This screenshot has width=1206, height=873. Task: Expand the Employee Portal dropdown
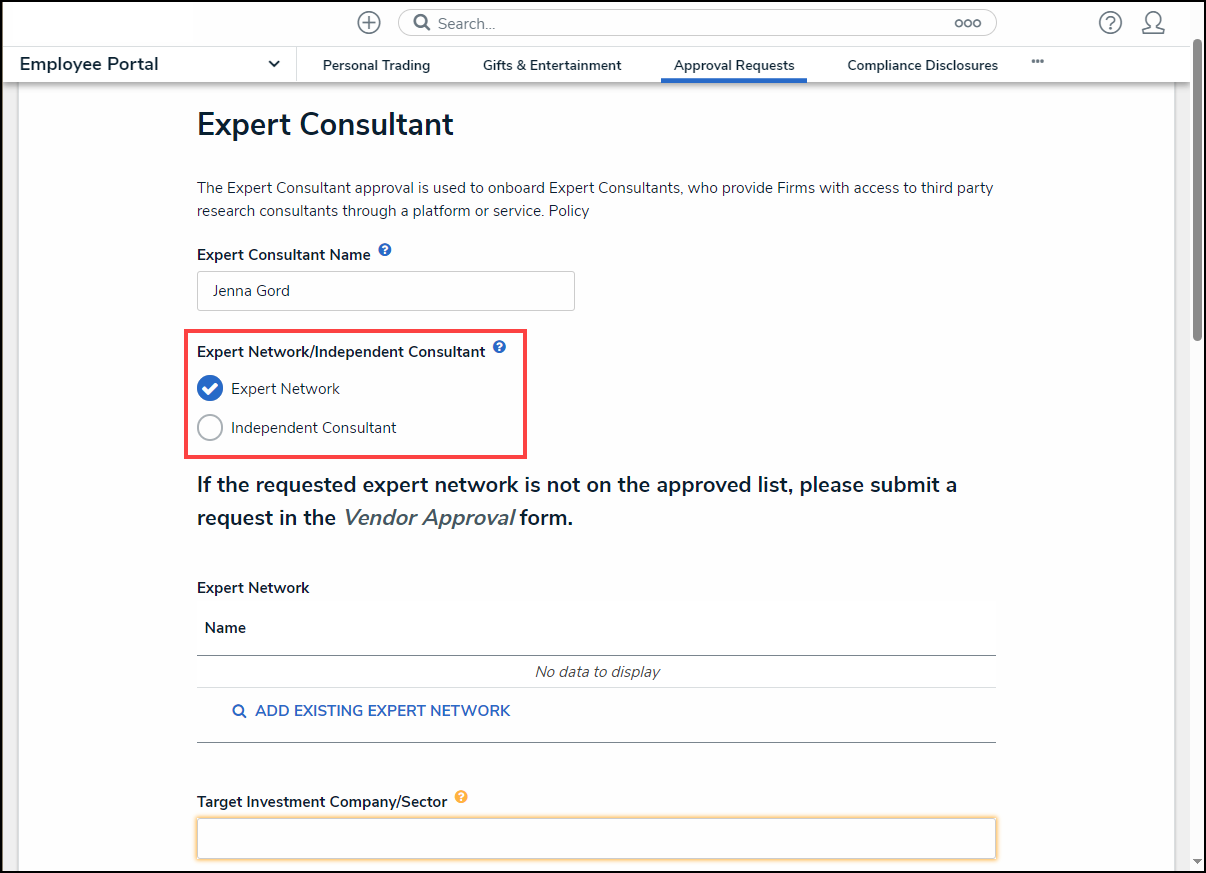tap(273, 63)
